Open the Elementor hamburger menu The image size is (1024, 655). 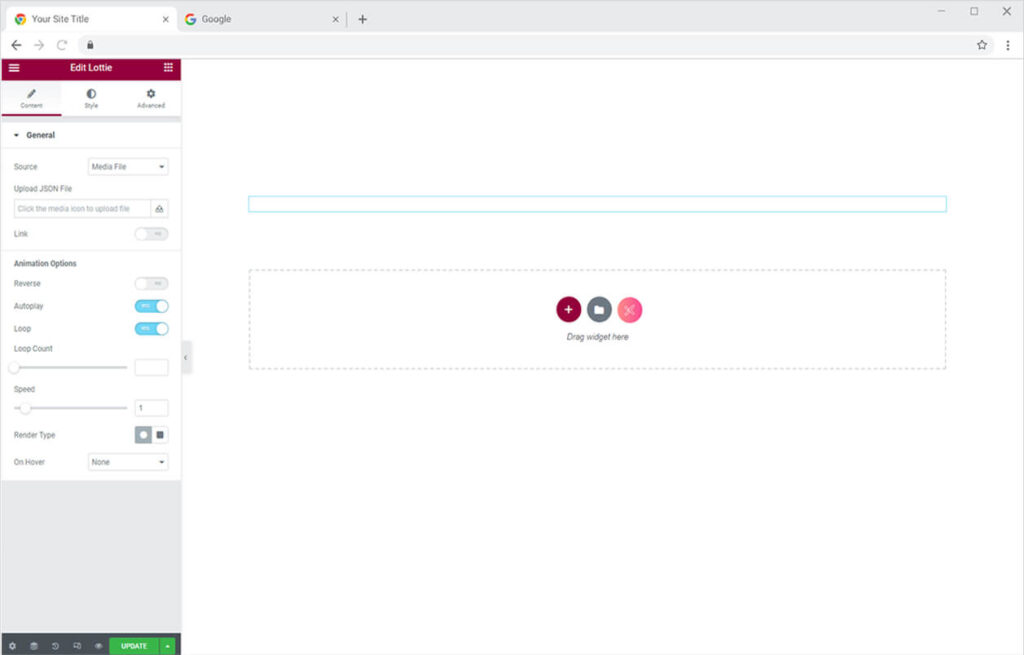(14, 68)
